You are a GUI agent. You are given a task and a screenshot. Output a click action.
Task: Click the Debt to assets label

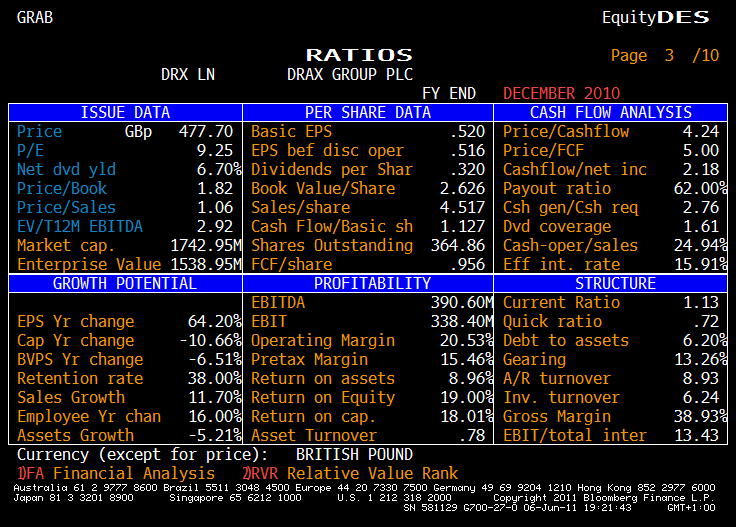point(566,340)
